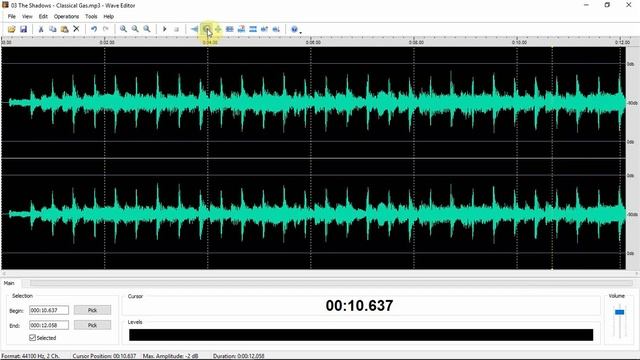Click the first magnifier zoom icon

(x=123, y=29)
